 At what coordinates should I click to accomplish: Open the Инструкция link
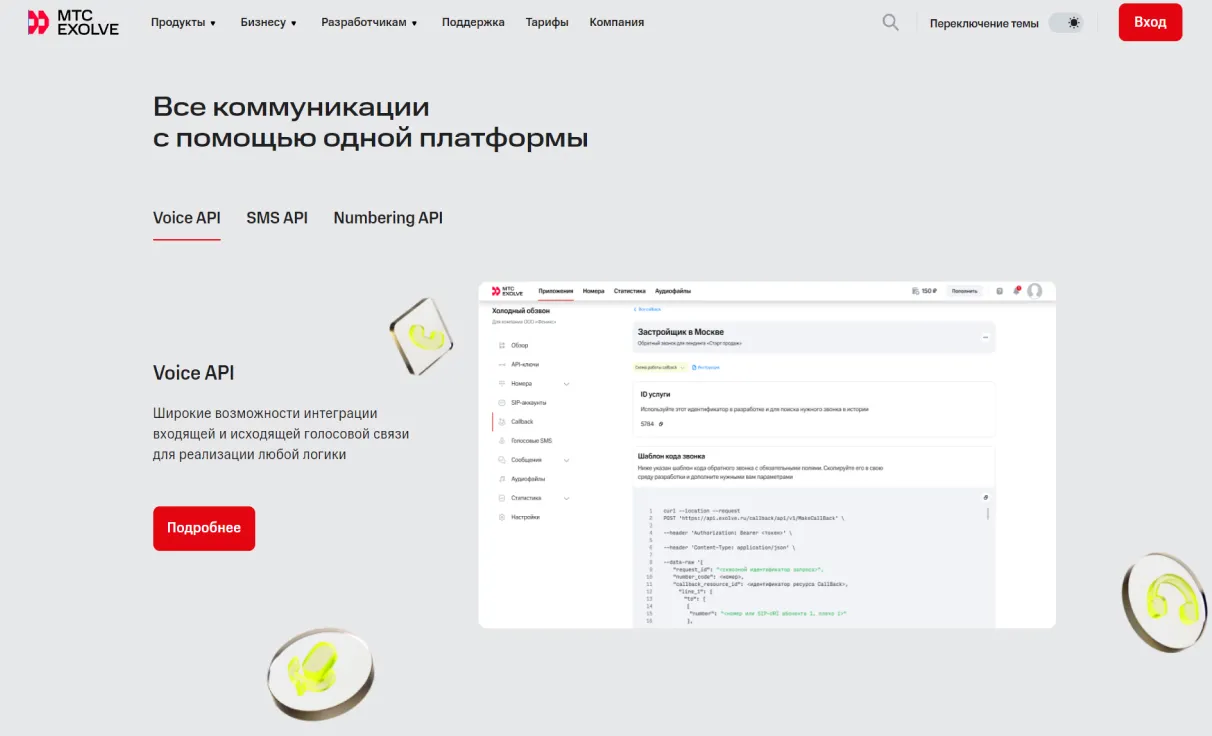pyautogui.click(x=706, y=367)
